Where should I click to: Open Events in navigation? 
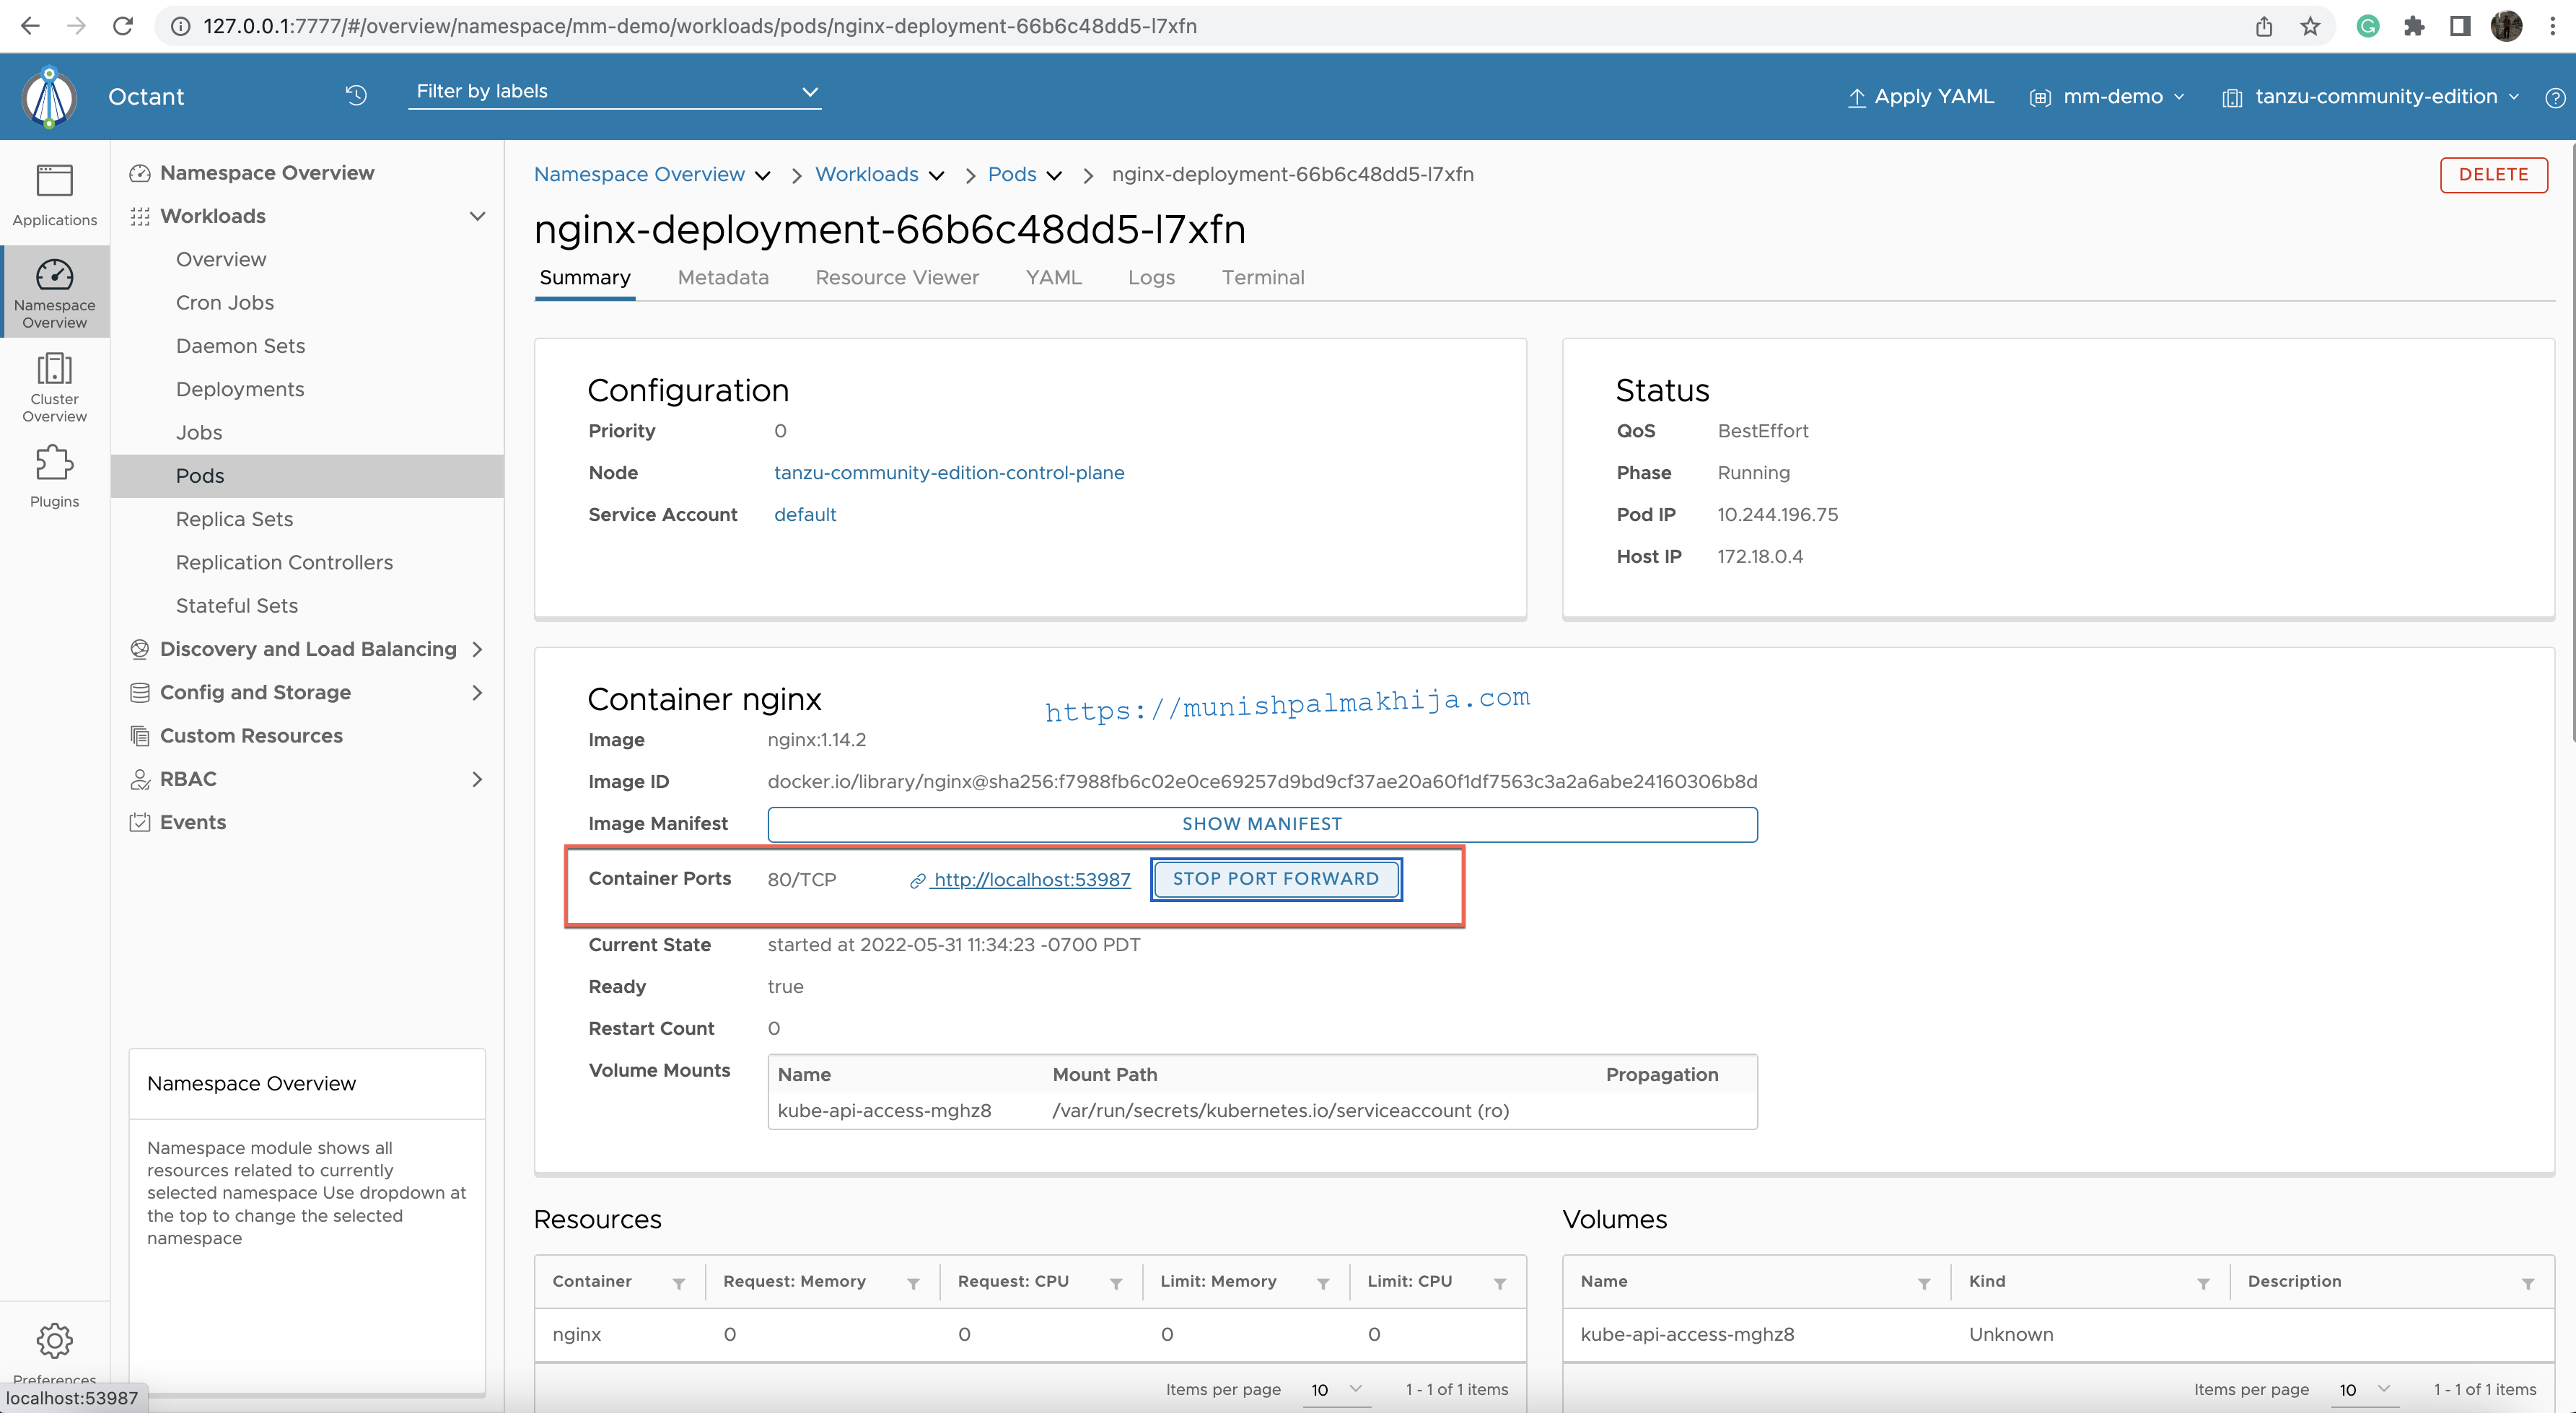point(192,822)
